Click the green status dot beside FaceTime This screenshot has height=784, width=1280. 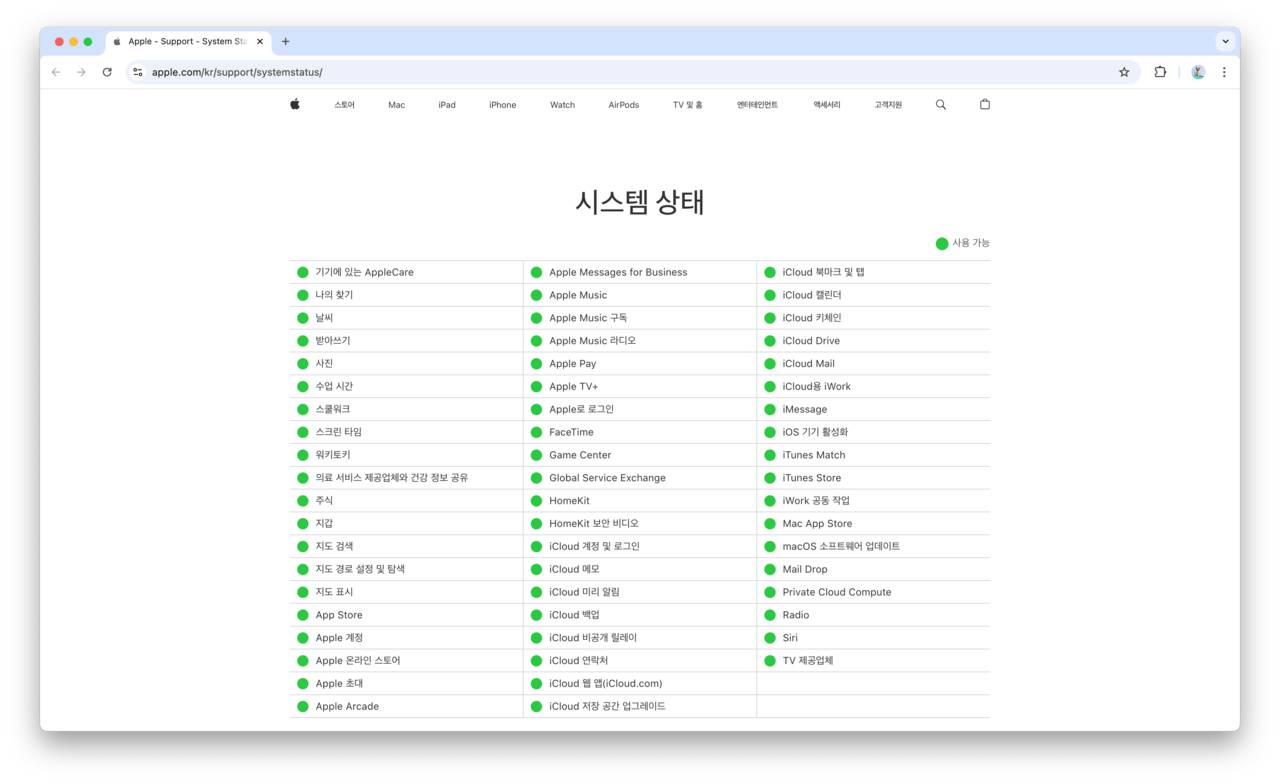tap(536, 432)
